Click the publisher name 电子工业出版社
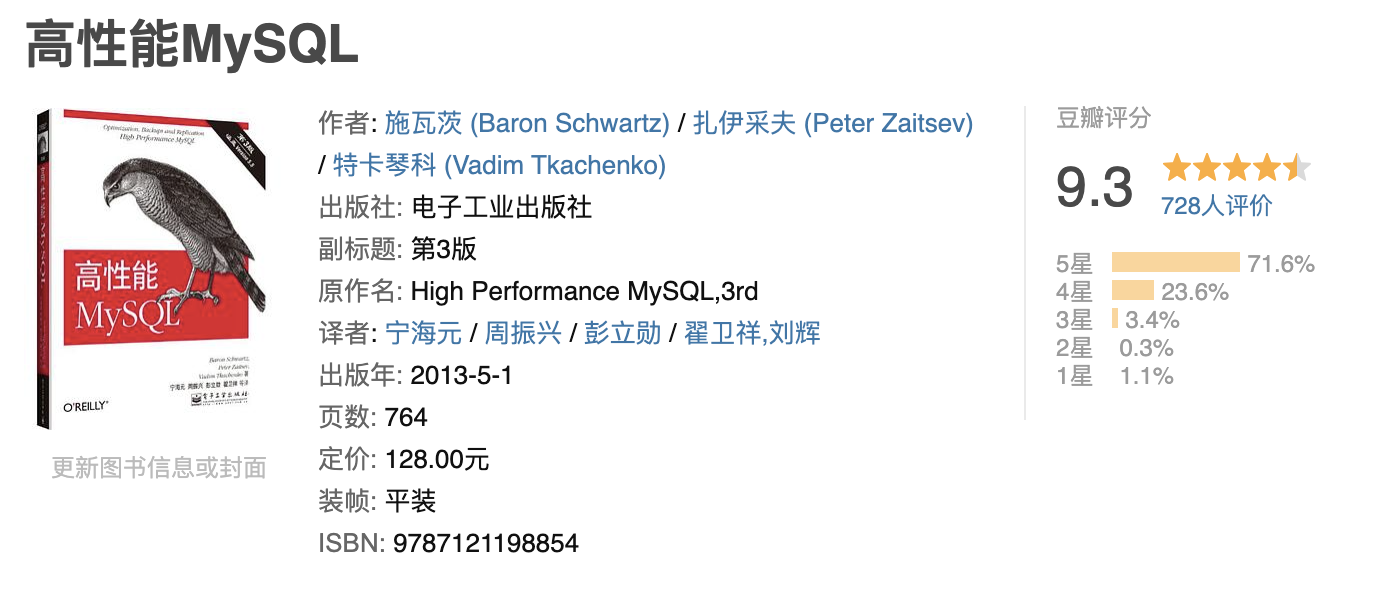Viewport: 1384px width, 590px height. click(x=501, y=207)
